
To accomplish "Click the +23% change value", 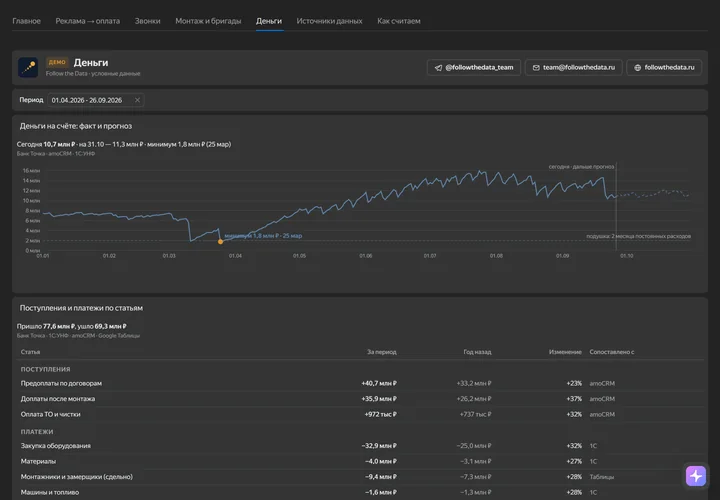I will (574, 383).
